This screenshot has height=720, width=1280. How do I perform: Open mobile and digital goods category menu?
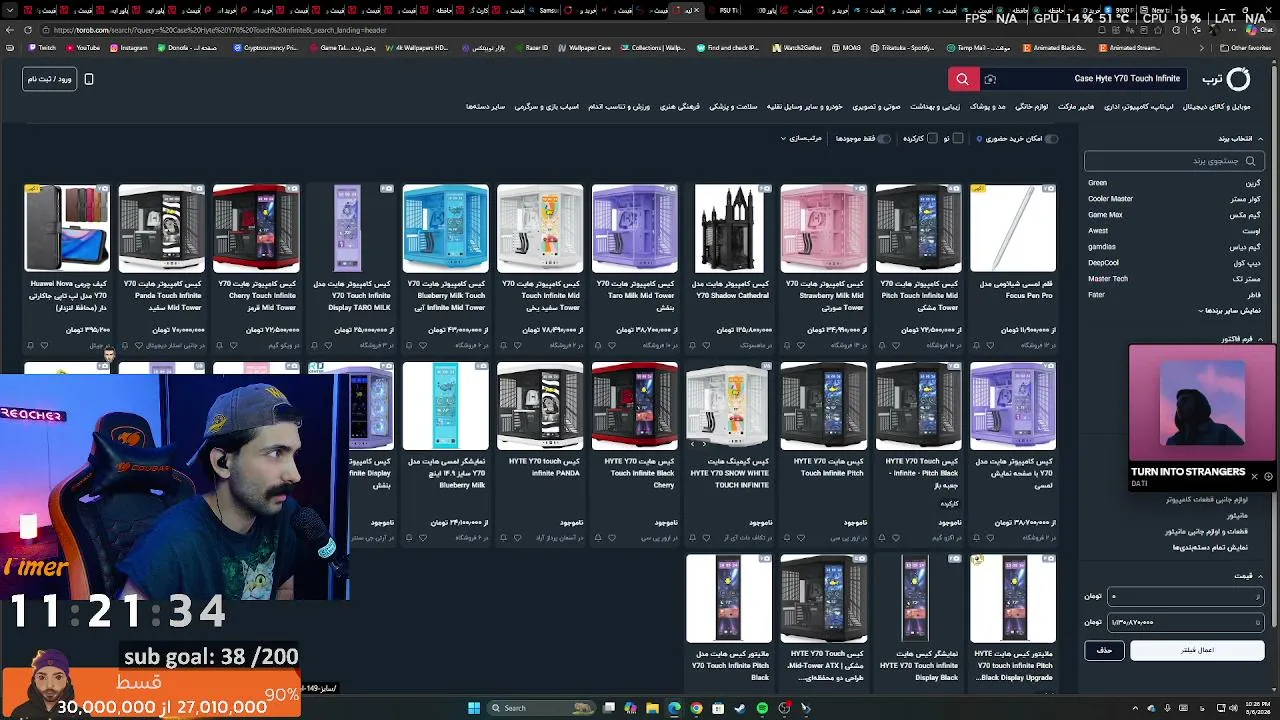(x=1217, y=107)
